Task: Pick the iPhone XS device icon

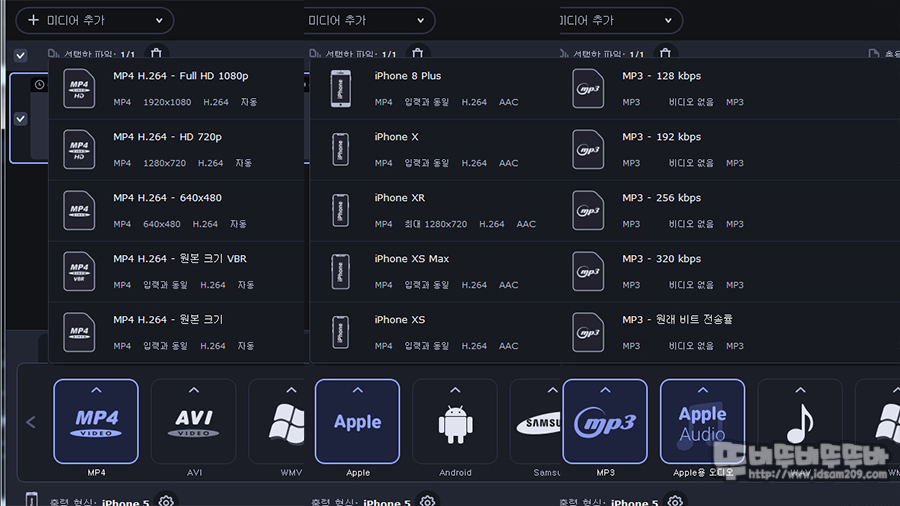Action: point(340,332)
